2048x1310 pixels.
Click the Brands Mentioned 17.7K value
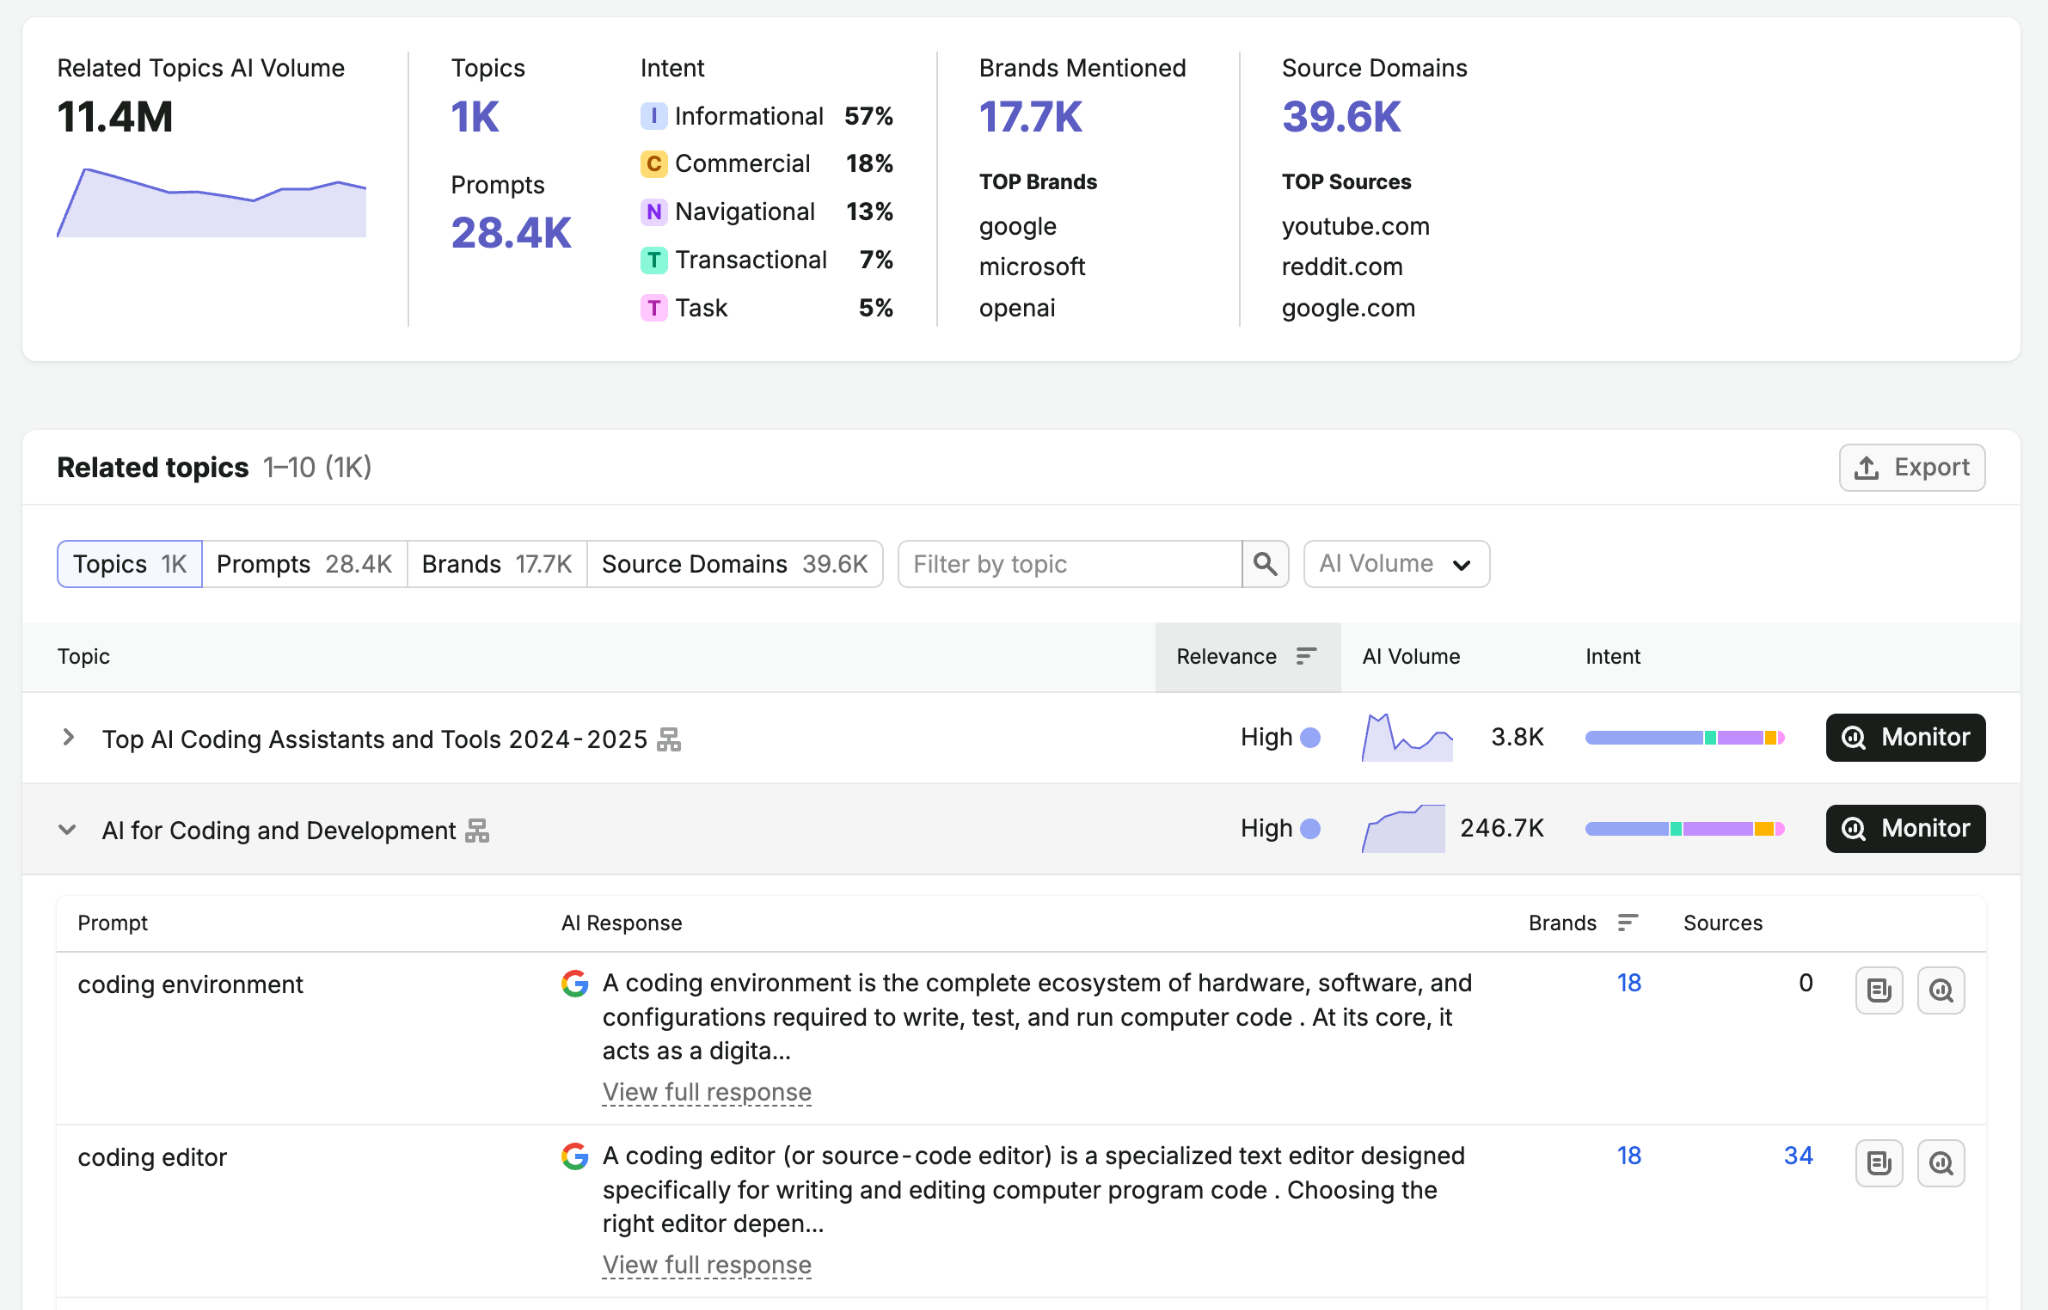(x=1031, y=117)
